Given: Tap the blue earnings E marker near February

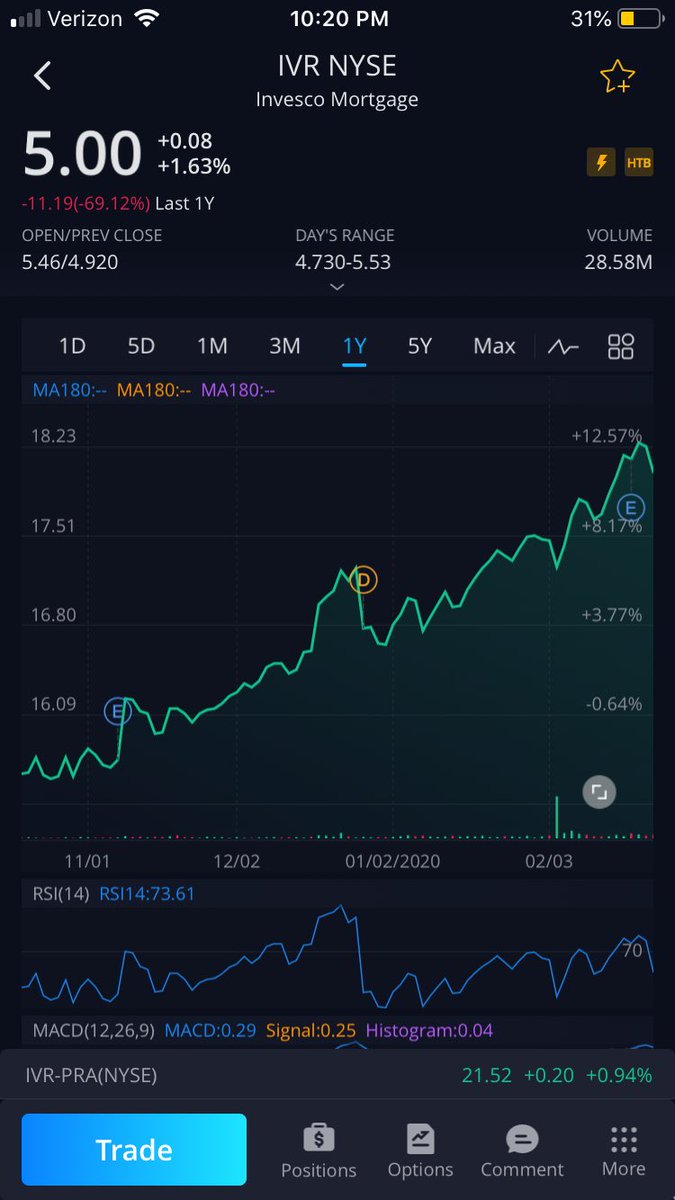Looking at the screenshot, I should (x=631, y=507).
